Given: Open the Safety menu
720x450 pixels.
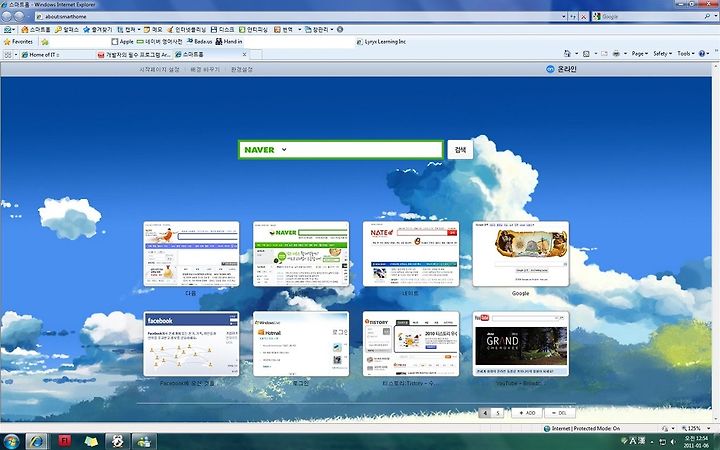Looking at the screenshot, I should pos(662,54).
